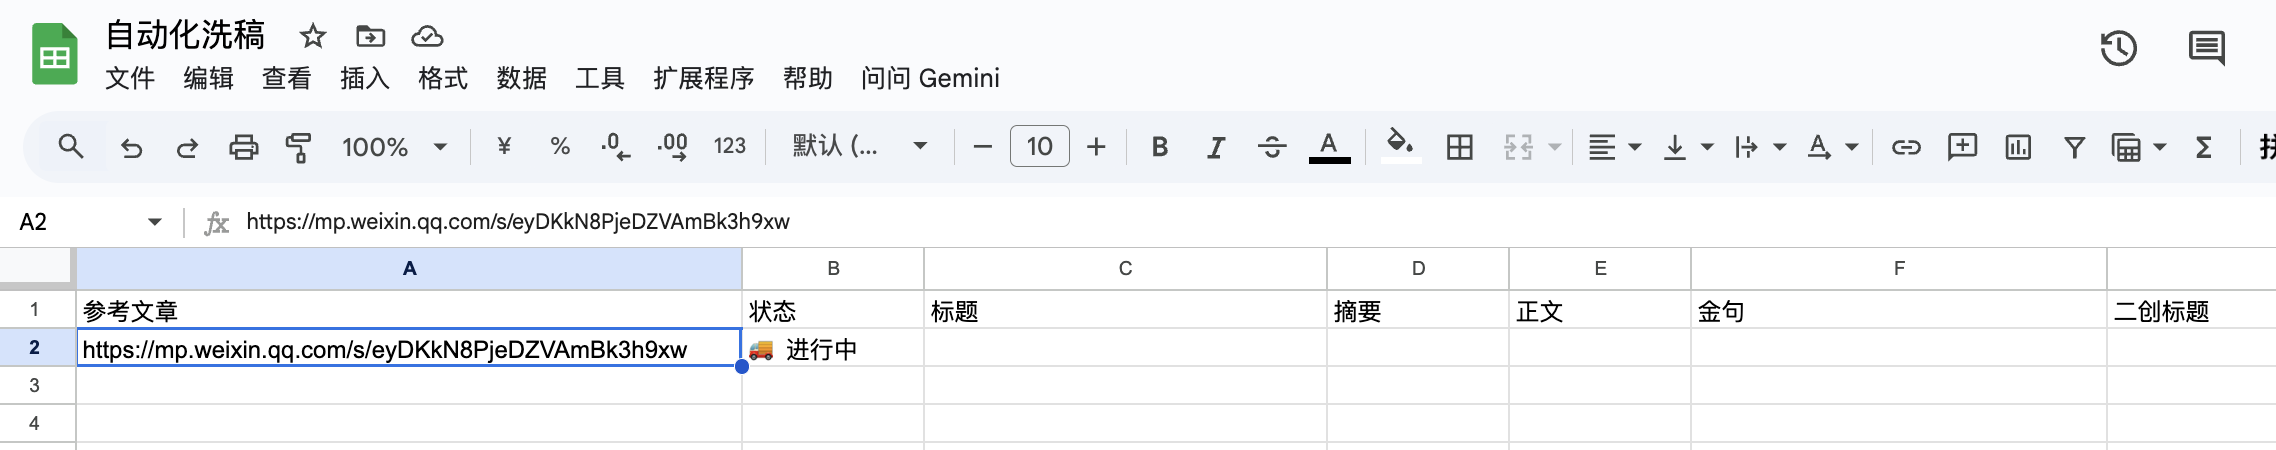Open the comments panel icon
Image resolution: width=2276 pixels, height=450 pixels.
(x=2206, y=48)
